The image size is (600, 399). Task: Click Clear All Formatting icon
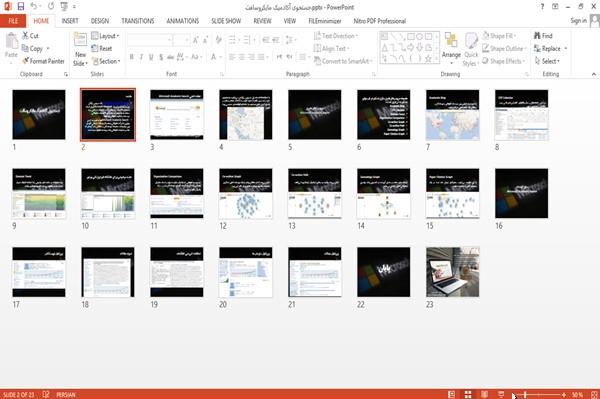tap(218, 40)
